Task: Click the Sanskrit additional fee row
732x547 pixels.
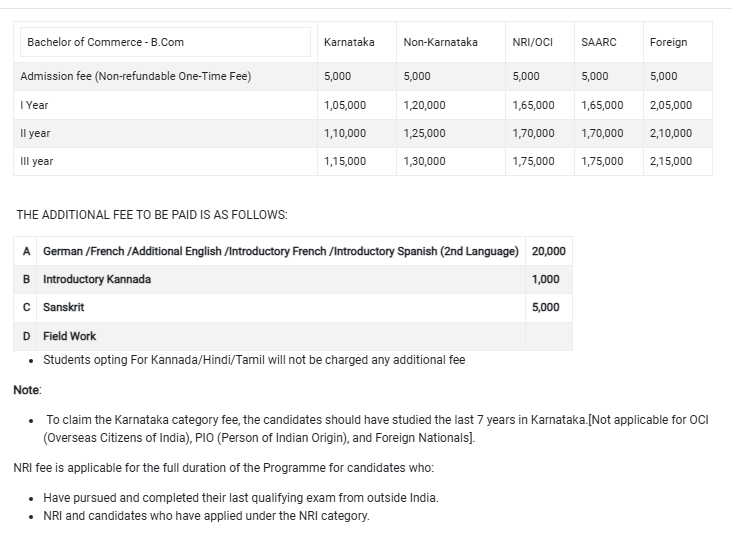Action: pyautogui.click(x=63, y=307)
